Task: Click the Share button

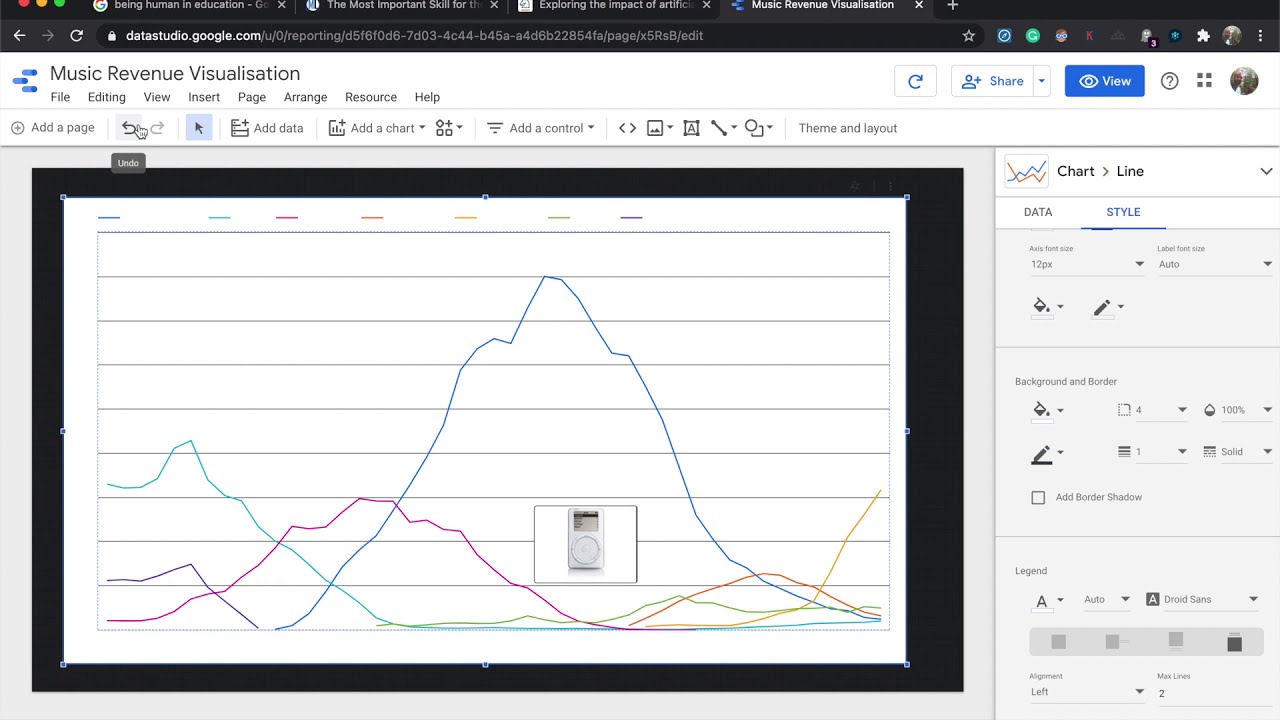Action: 993,81
